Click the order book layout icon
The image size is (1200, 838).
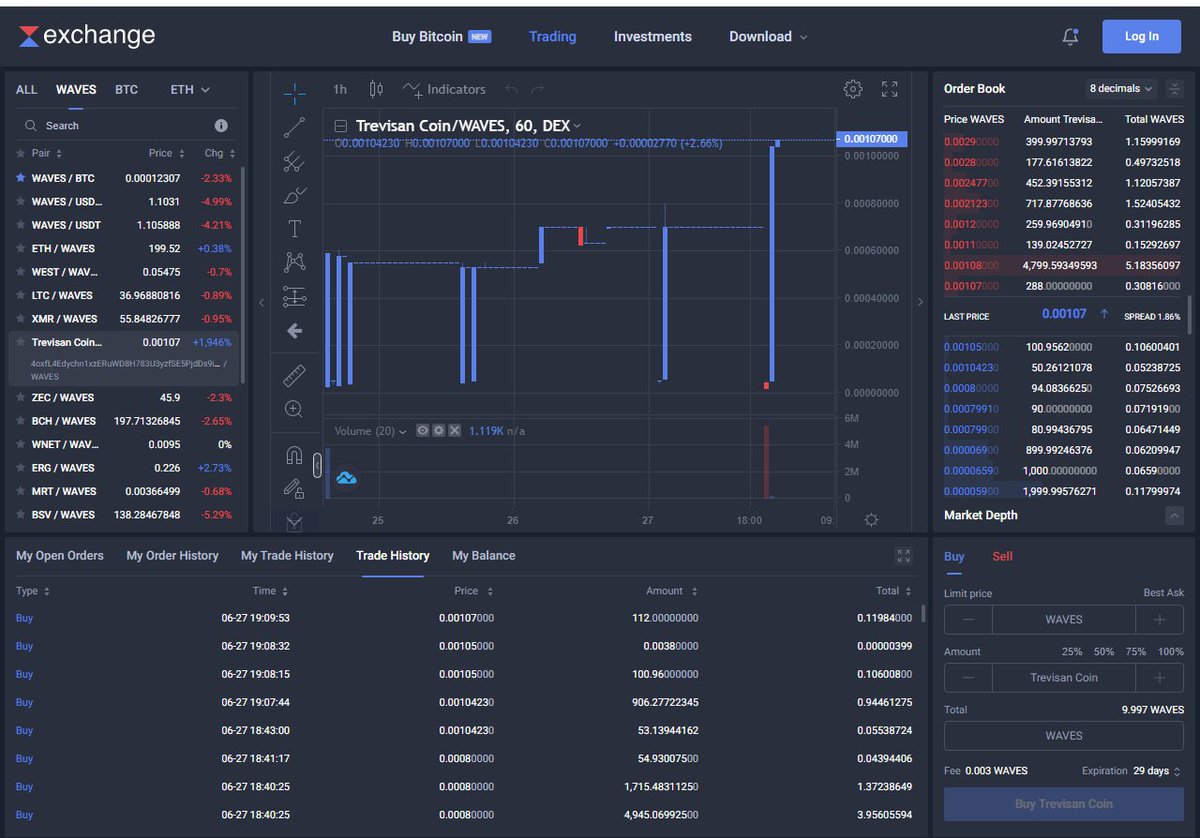tap(1174, 89)
